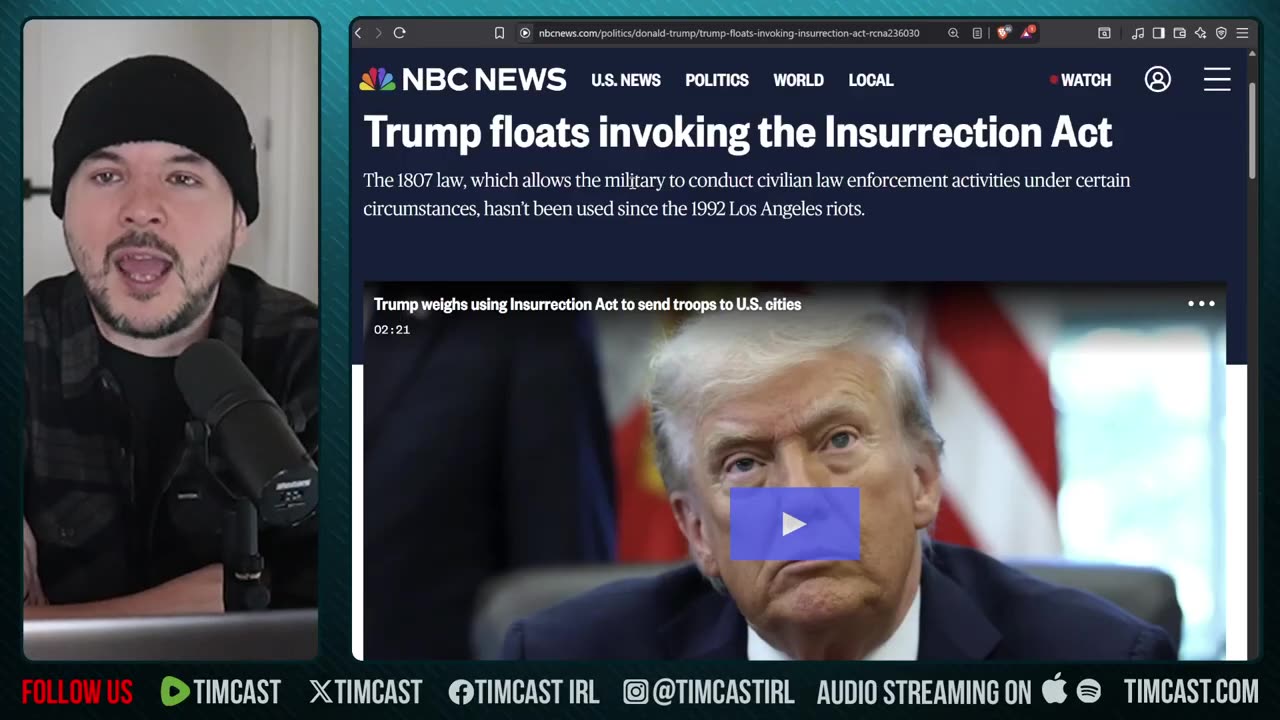The height and width of the screenshot is (720, 1280).
Task: Open the three-dot video options menu
Action: 1201,304
